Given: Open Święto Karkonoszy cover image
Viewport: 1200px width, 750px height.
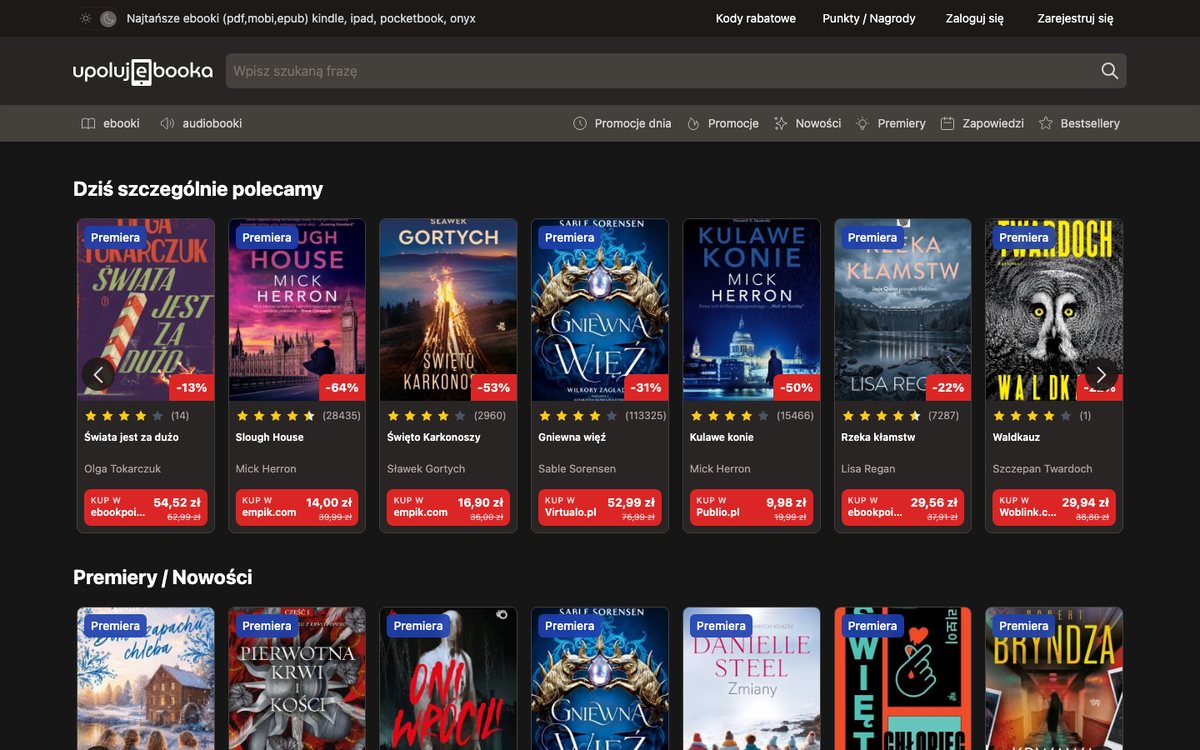Looking at the screenshot, I should pyautogui.click(x=448, y=310).
